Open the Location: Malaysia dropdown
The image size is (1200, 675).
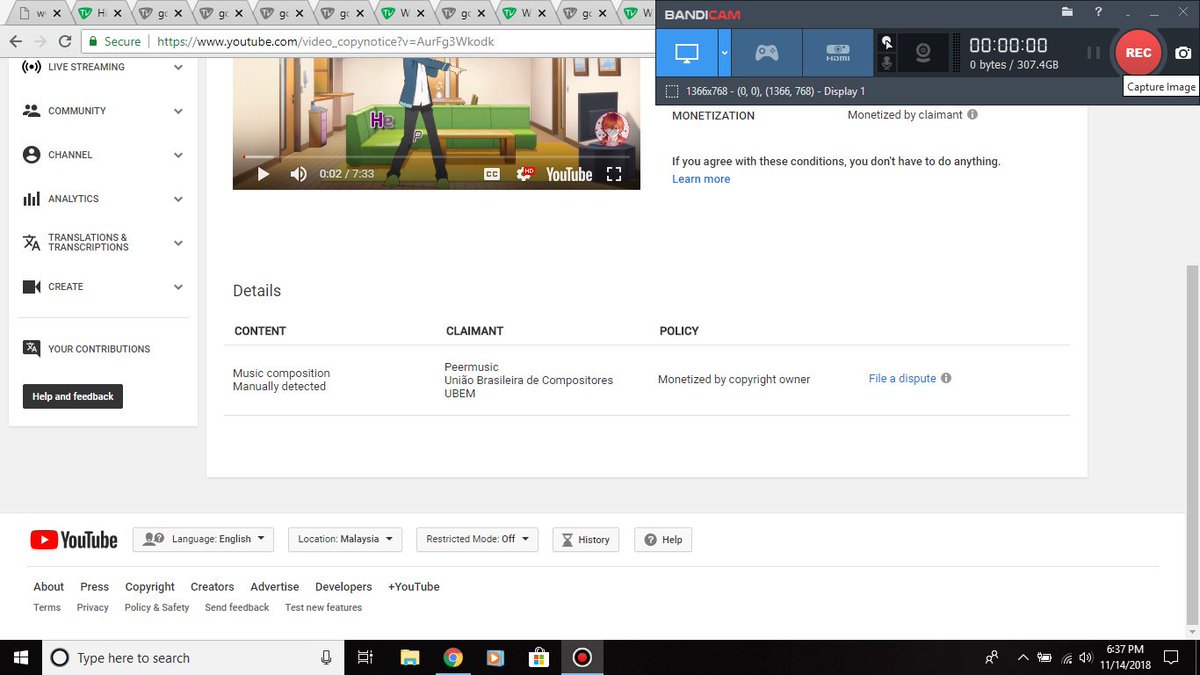[345, 539]
